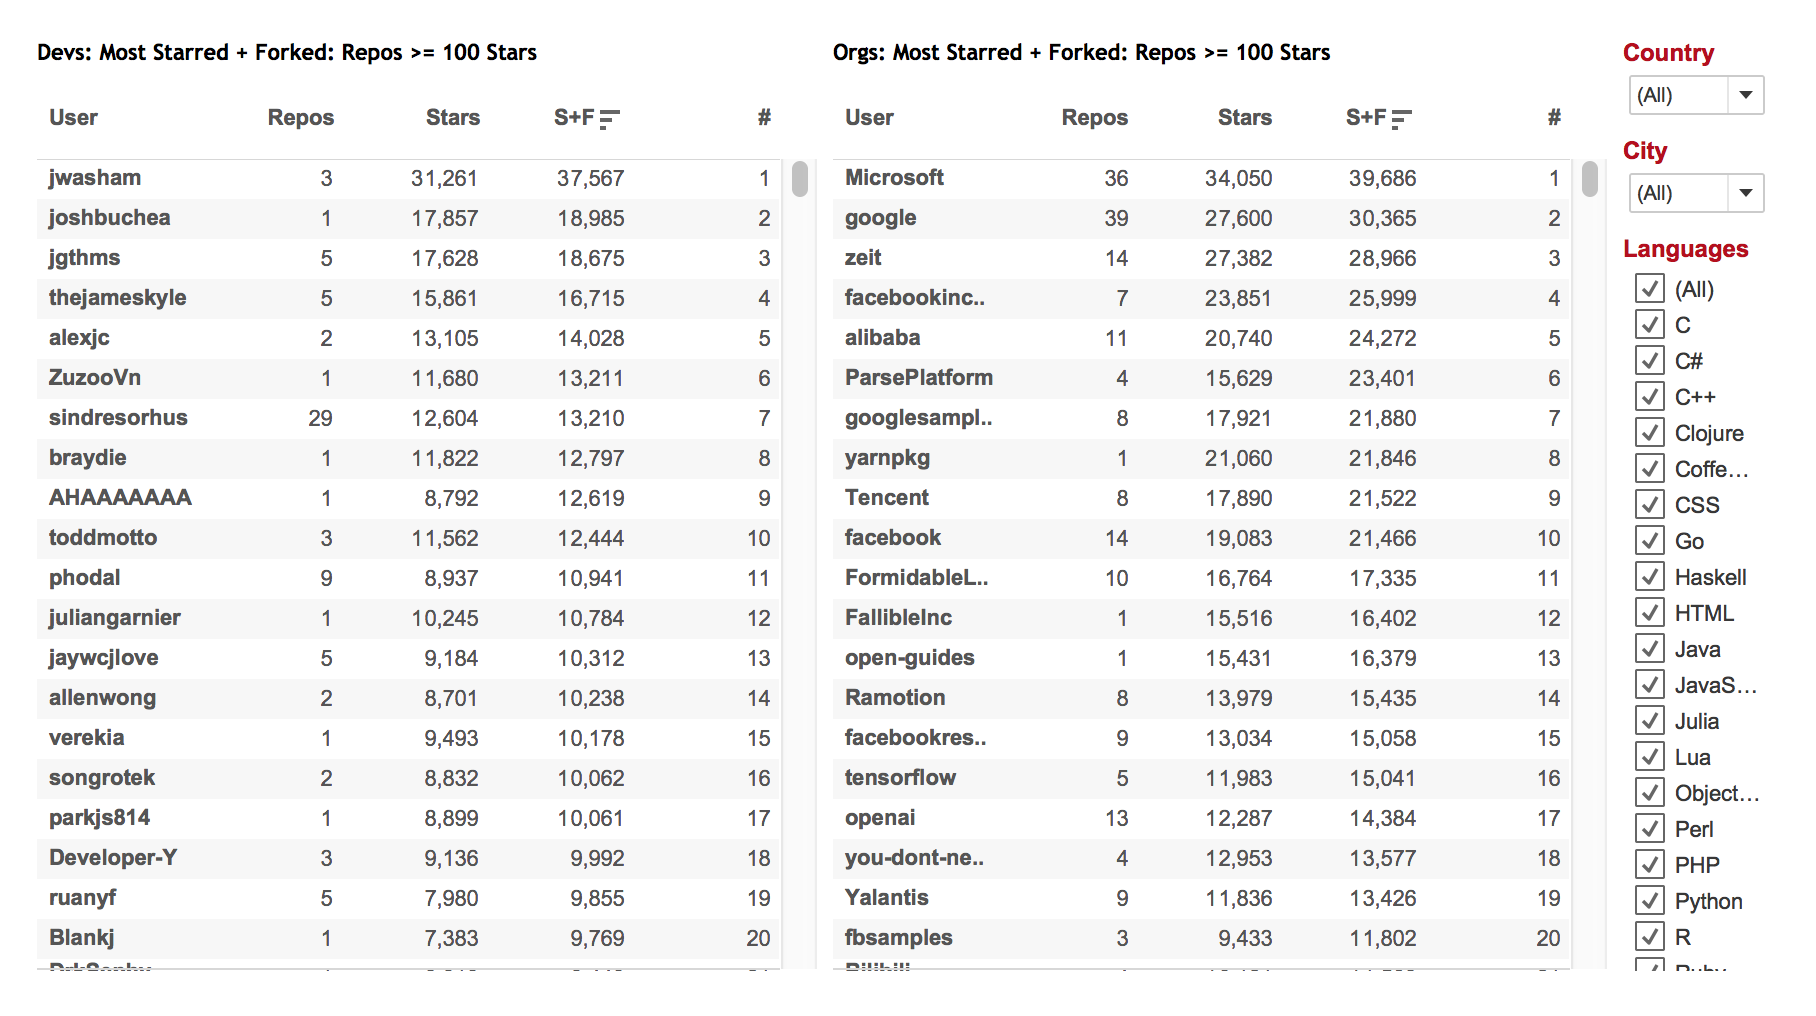Toggle the Go language checkbox
1816x1016 pixels.
(1649, 541)
